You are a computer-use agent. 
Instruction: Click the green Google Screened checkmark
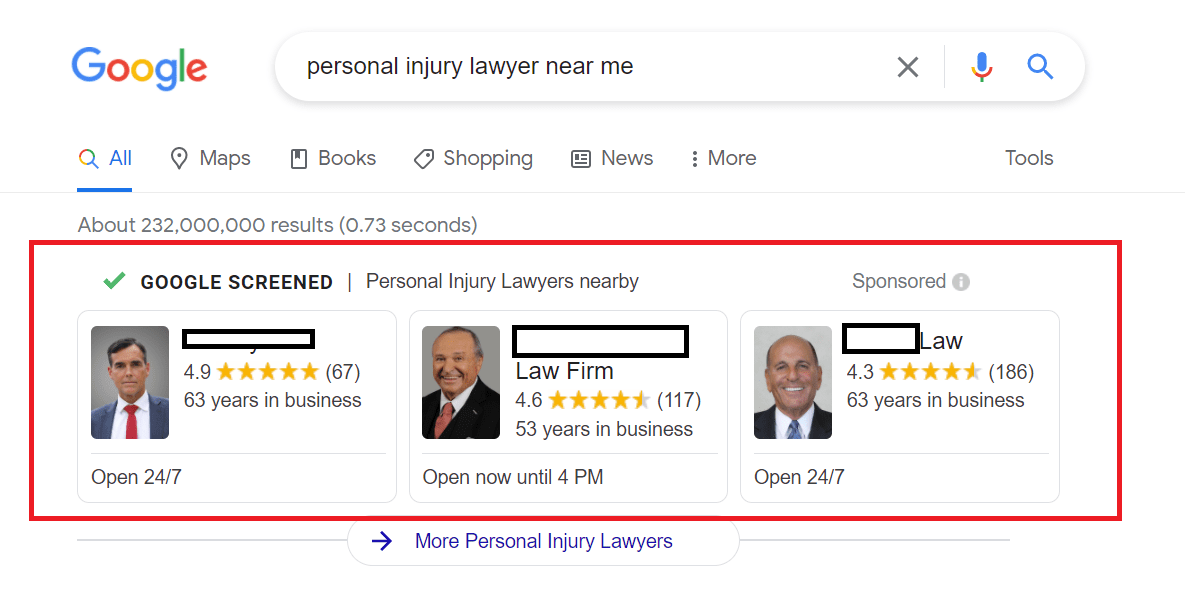point(114,281)
